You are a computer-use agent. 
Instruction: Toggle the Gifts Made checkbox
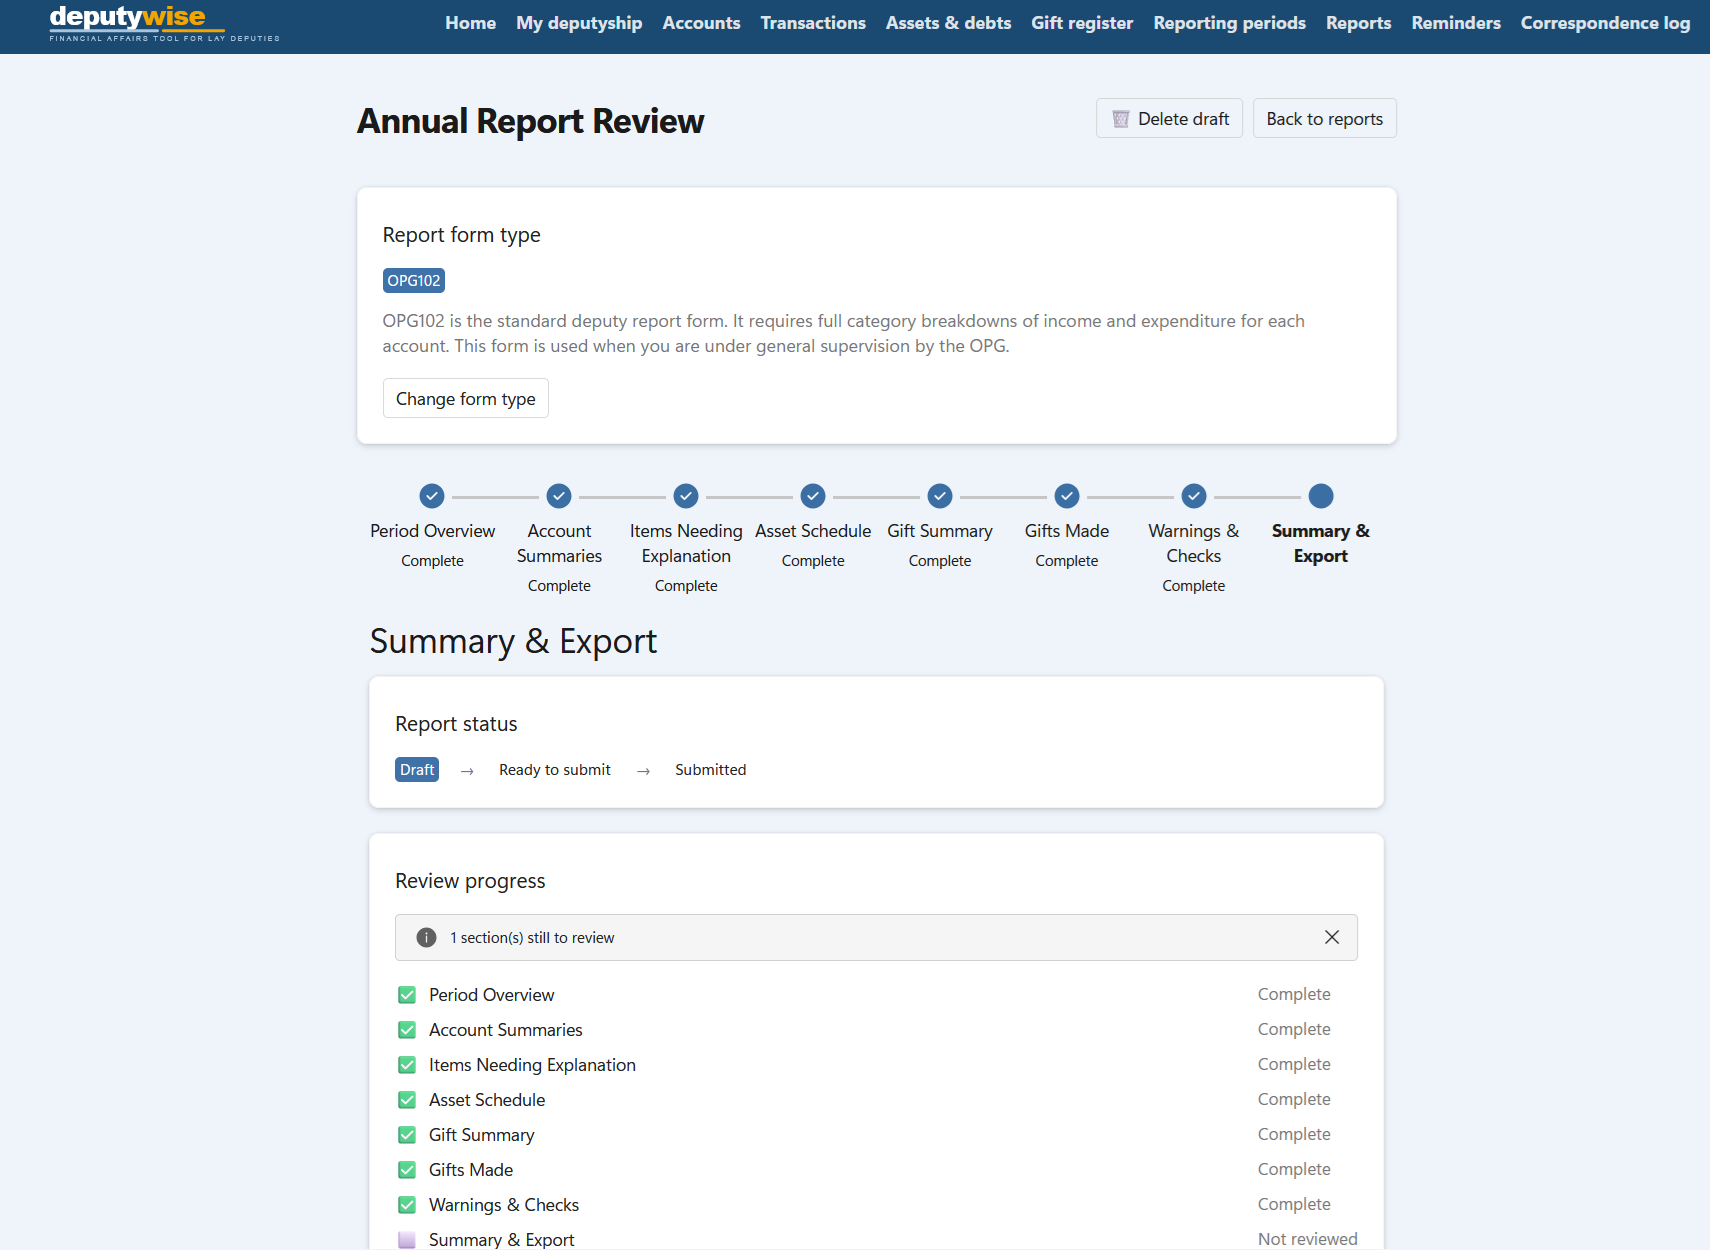click(x=407, y=1170)
